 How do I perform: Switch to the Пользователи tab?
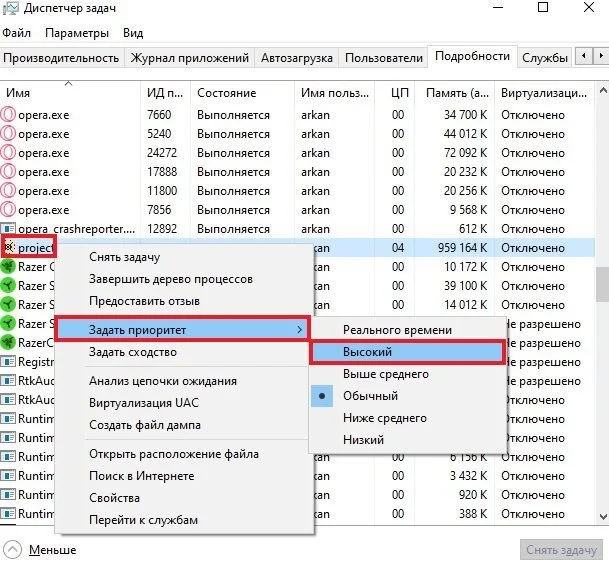click(x=384, y=58)
